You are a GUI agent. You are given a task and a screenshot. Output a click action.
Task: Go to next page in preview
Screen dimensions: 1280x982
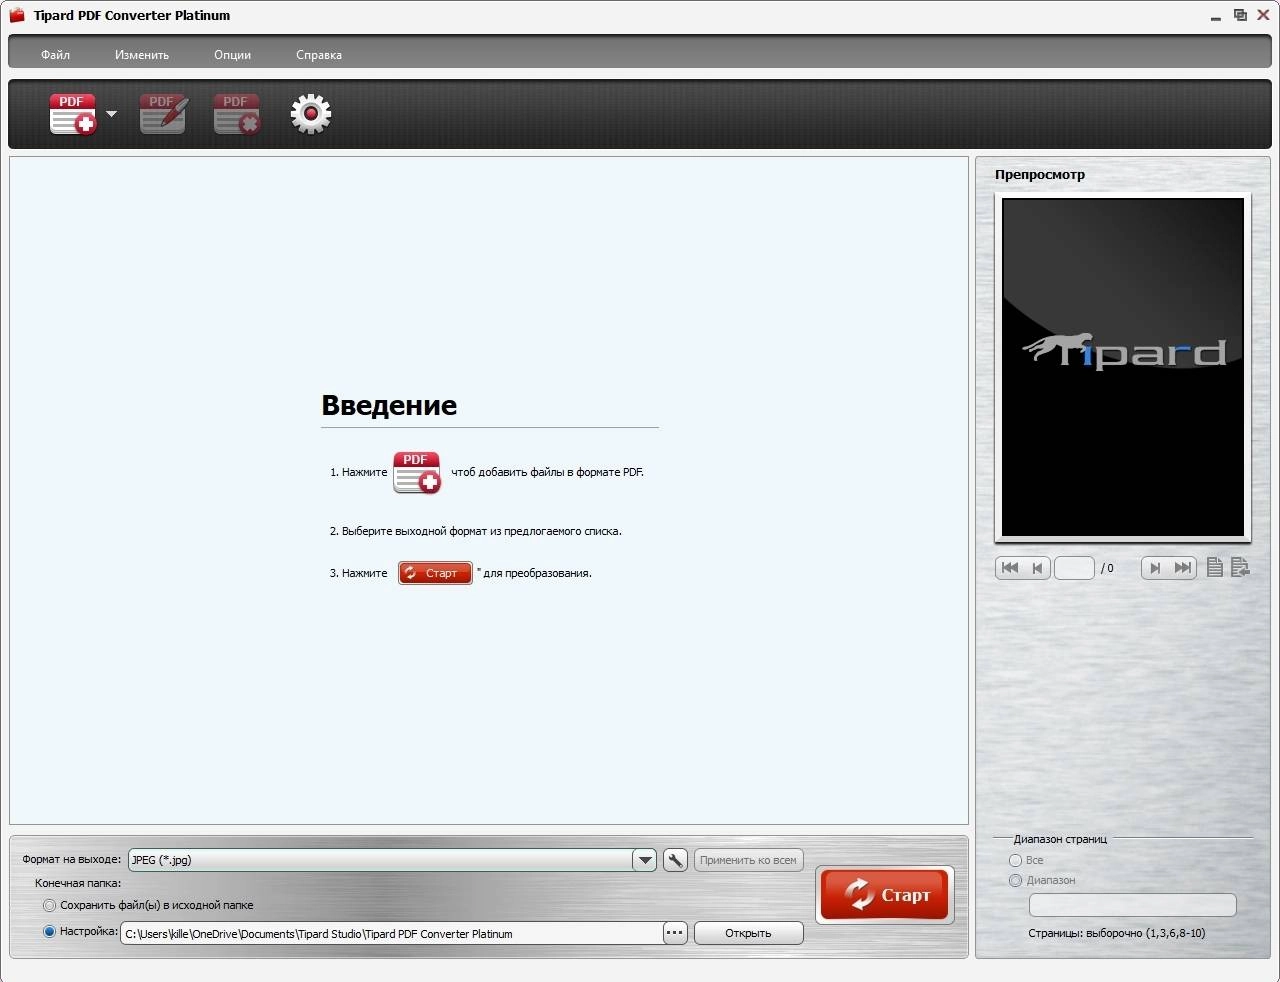click(1155, 568)
